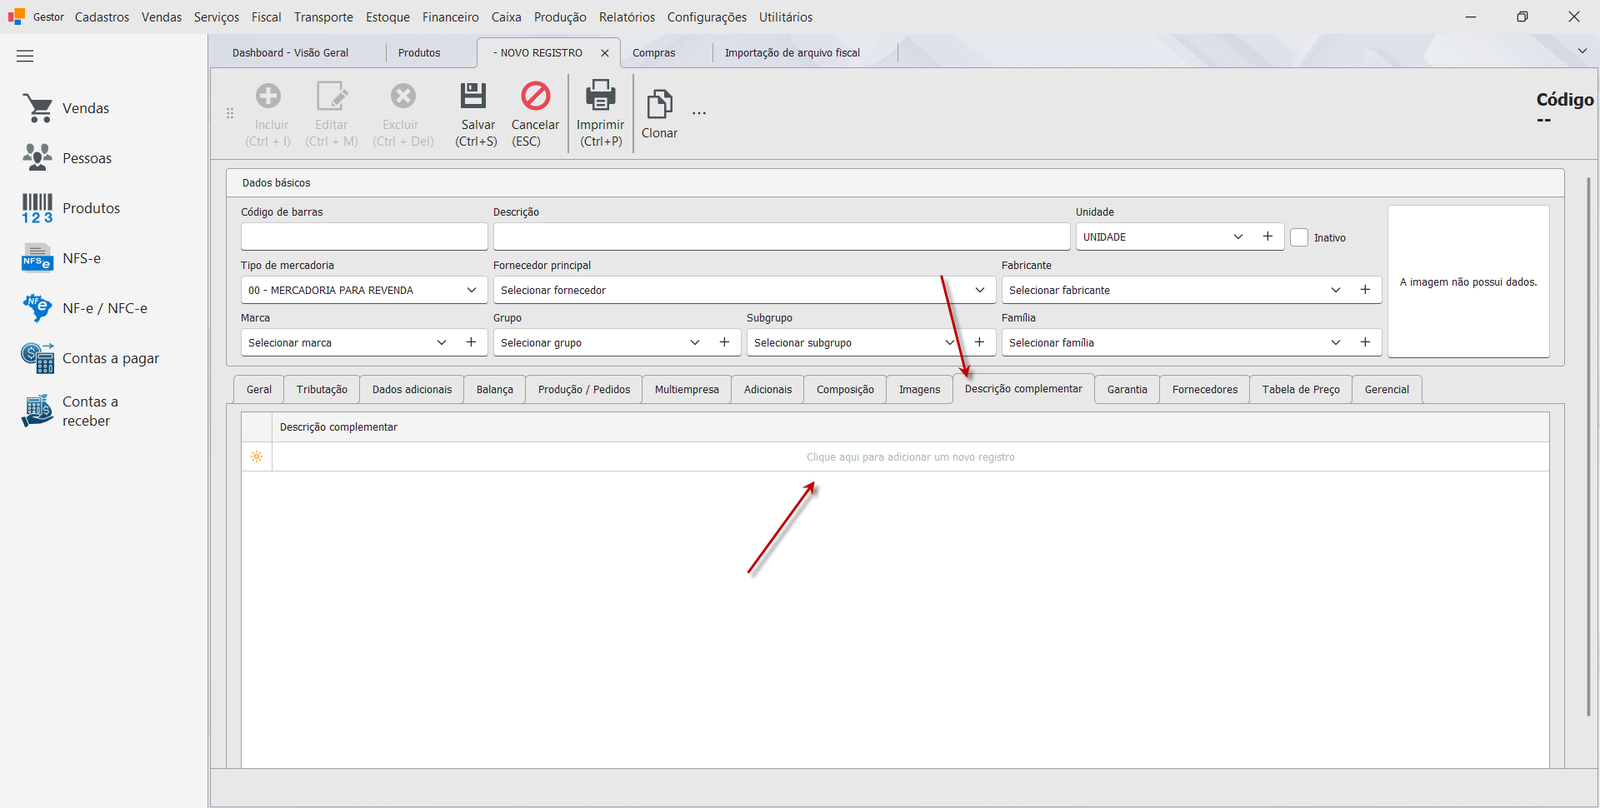Switch to the Tributação tab

click(x=322, y=389)
